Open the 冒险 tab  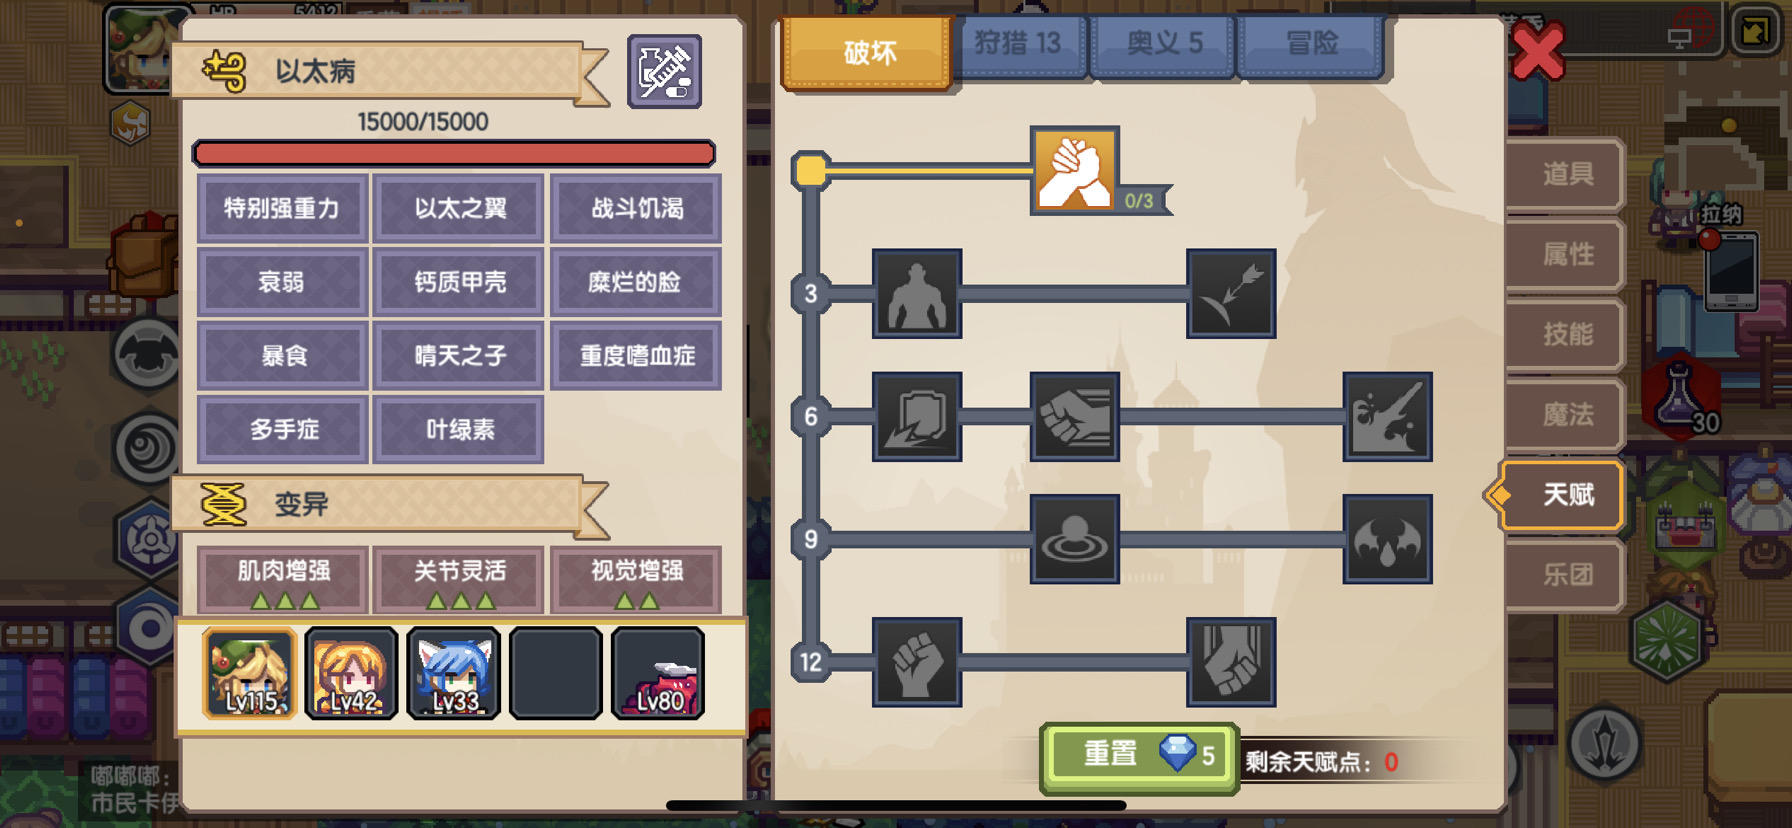1311,45
